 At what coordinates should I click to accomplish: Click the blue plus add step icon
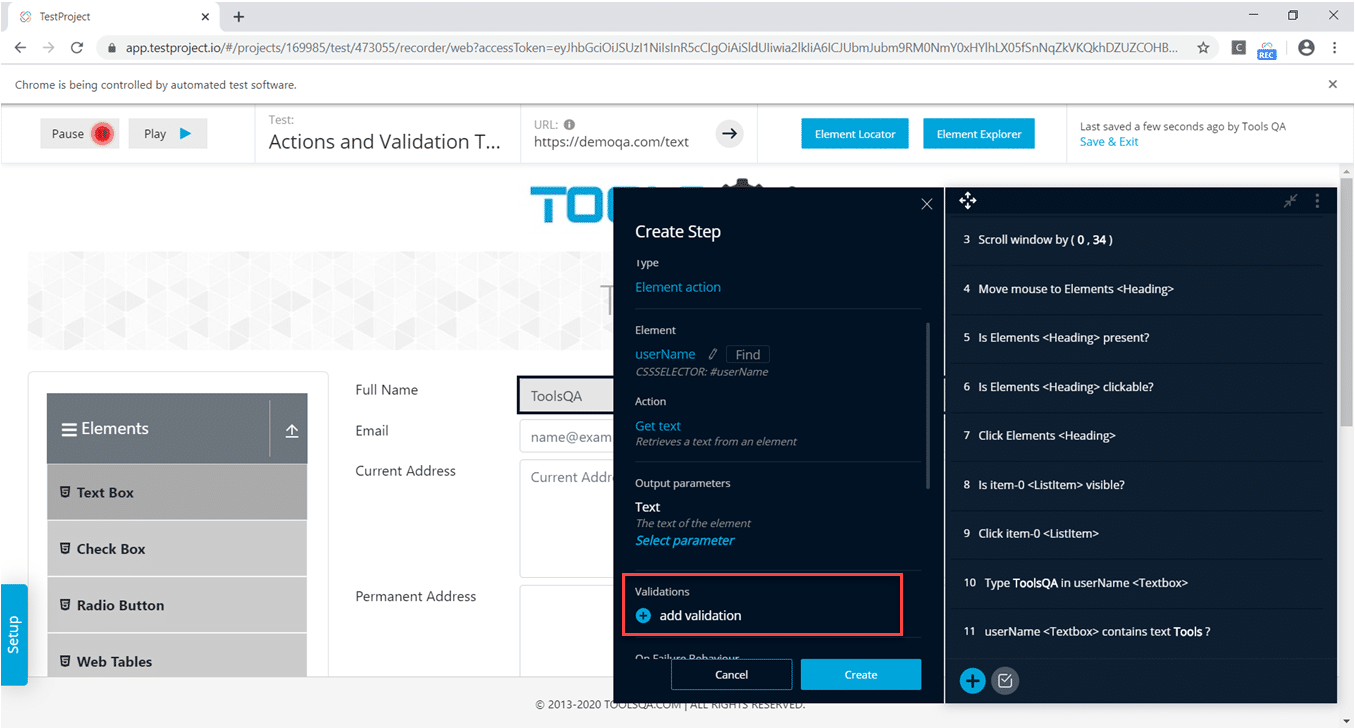[972, 681]
